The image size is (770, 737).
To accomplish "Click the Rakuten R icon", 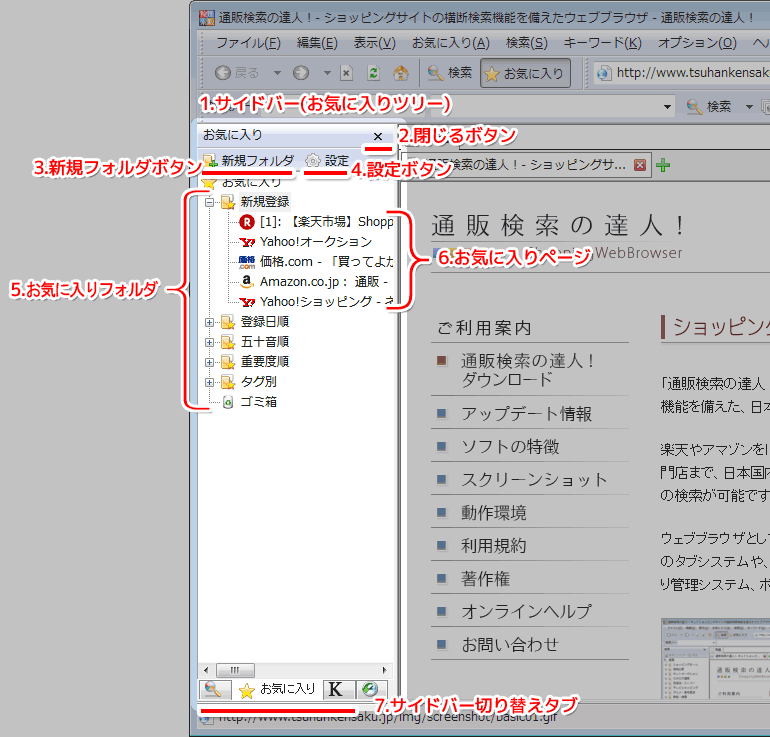I will coord(247,222).
